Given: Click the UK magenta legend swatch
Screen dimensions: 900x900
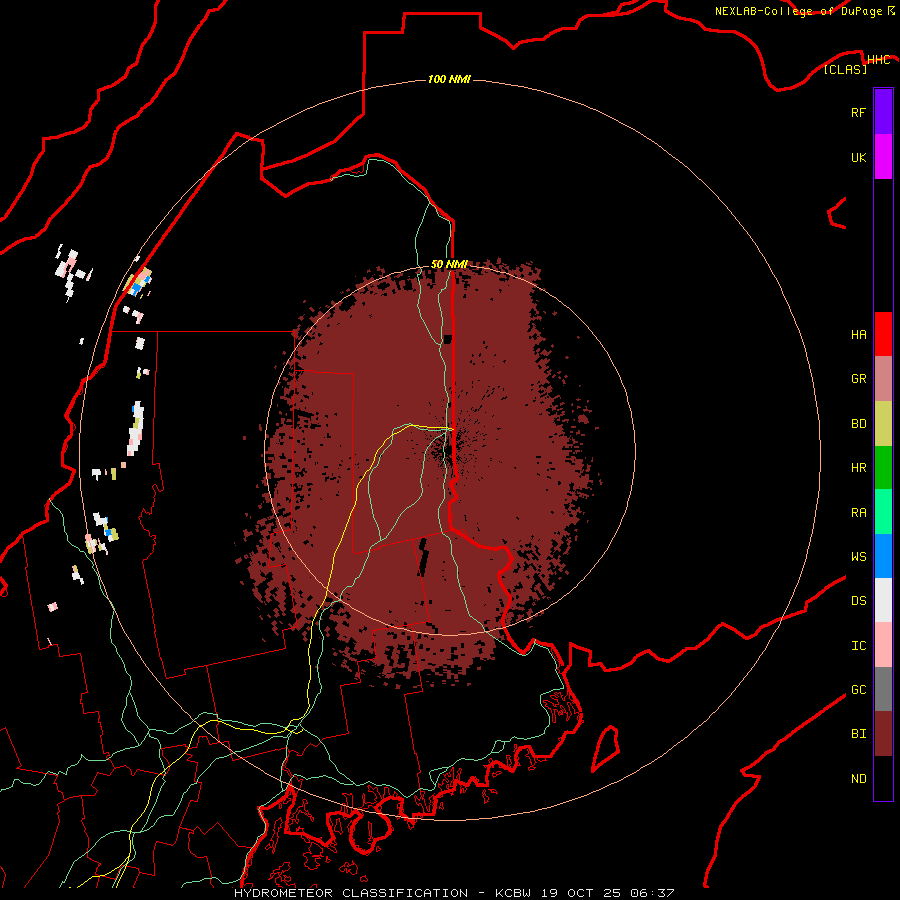Looking at the screenshot, I should click(x=883, y=156).
